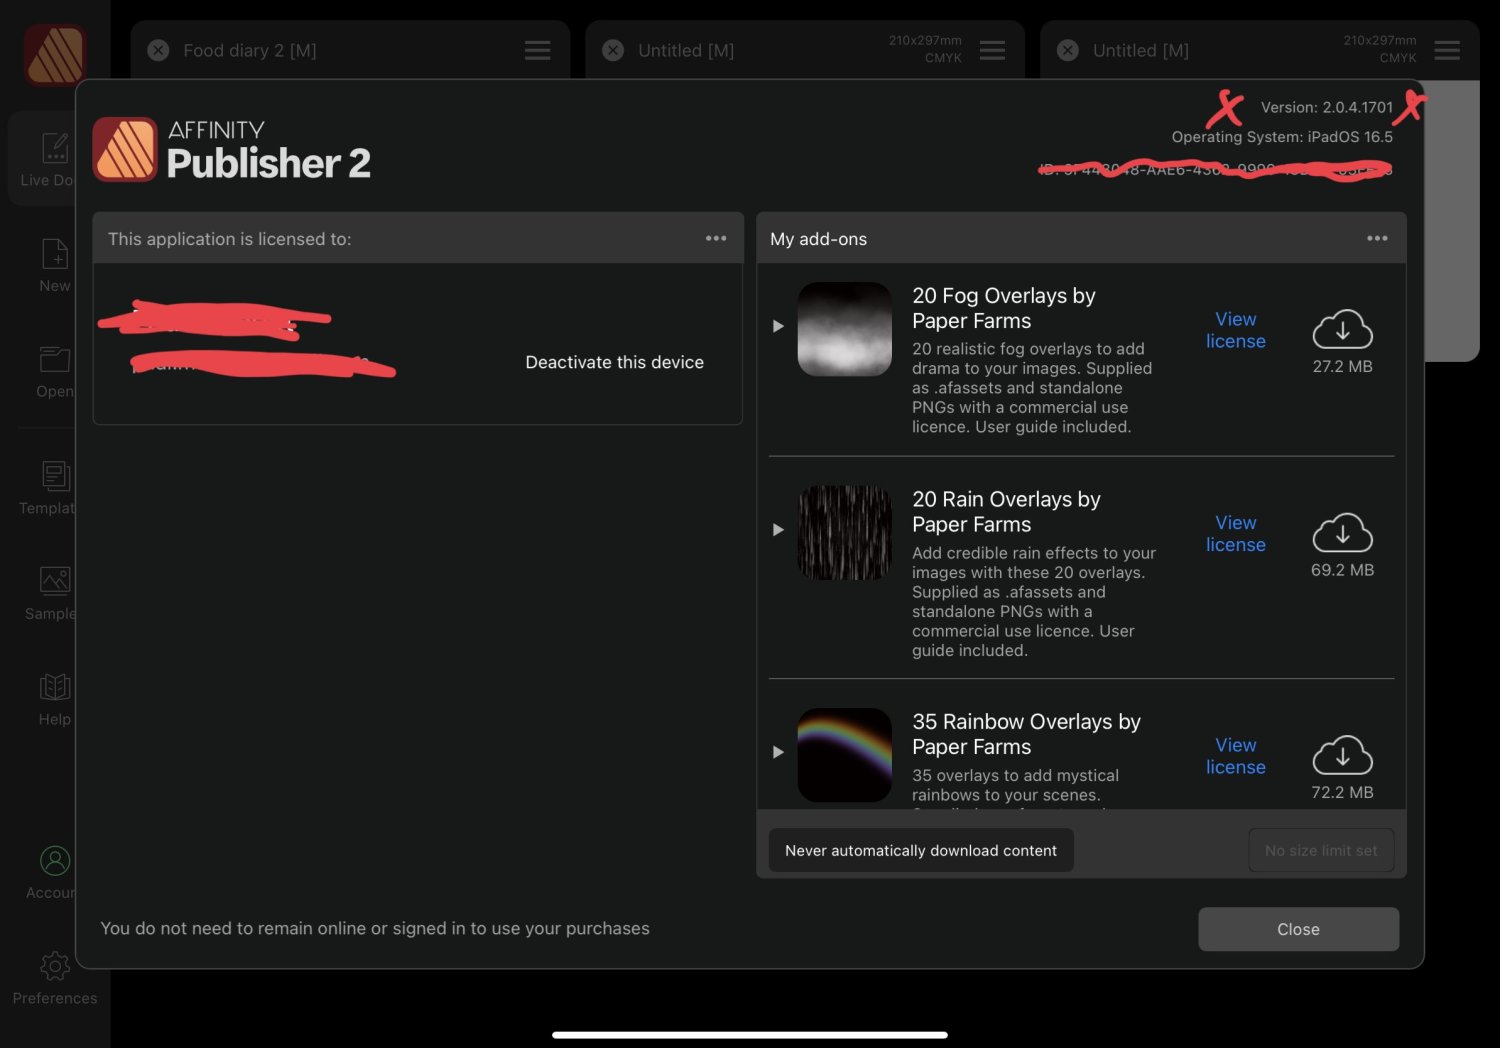Click the "69.2 MB" size label
Image resolution: width=1500 pixels, height=1048 pixels.
1342,570
